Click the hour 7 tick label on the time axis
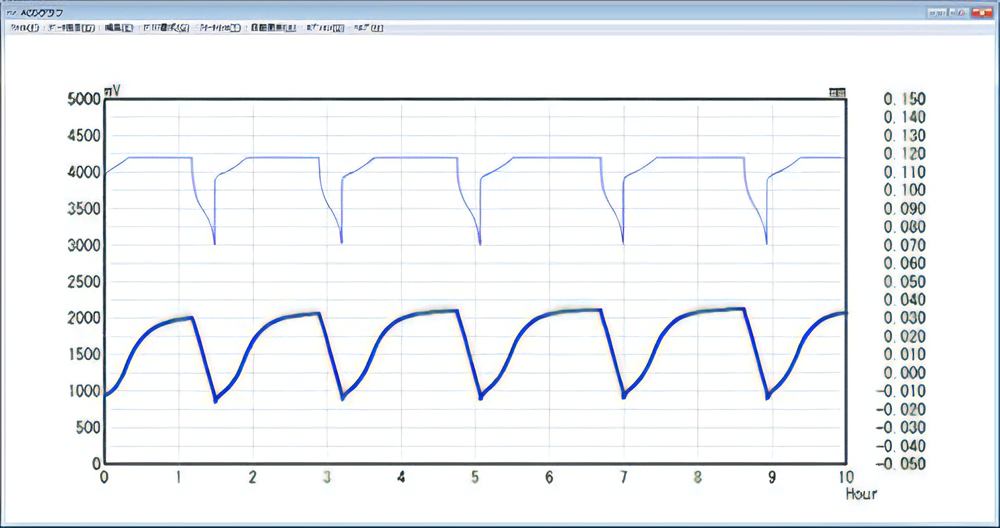Viewport: 1000px width, 528px height. coord(623,477)
